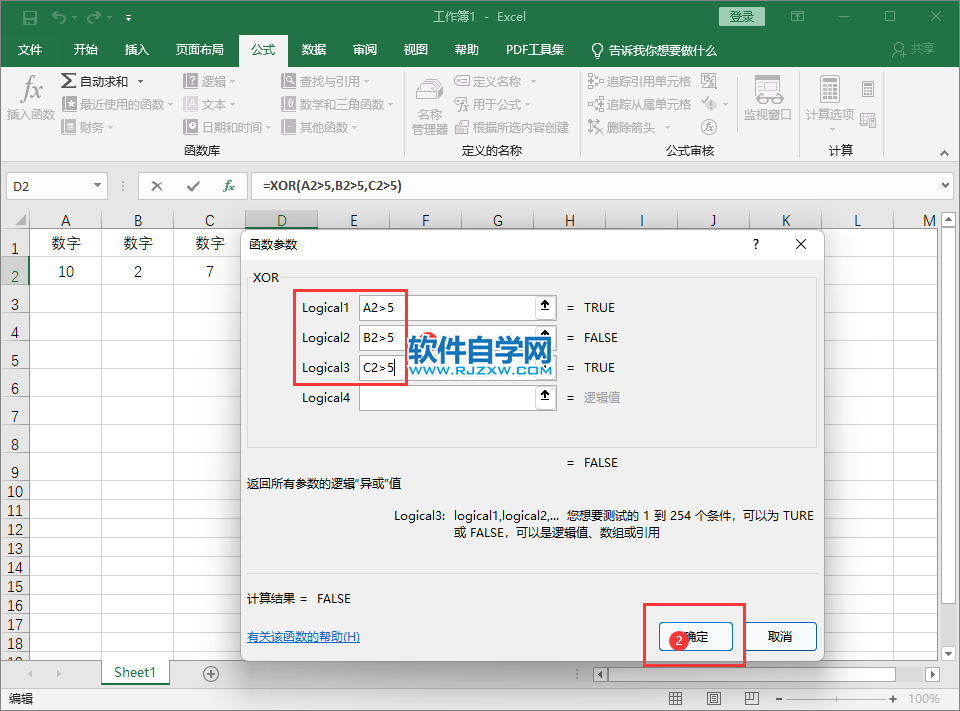Click the Error Checking icon
960x711 pixels.
coord(709,104)
